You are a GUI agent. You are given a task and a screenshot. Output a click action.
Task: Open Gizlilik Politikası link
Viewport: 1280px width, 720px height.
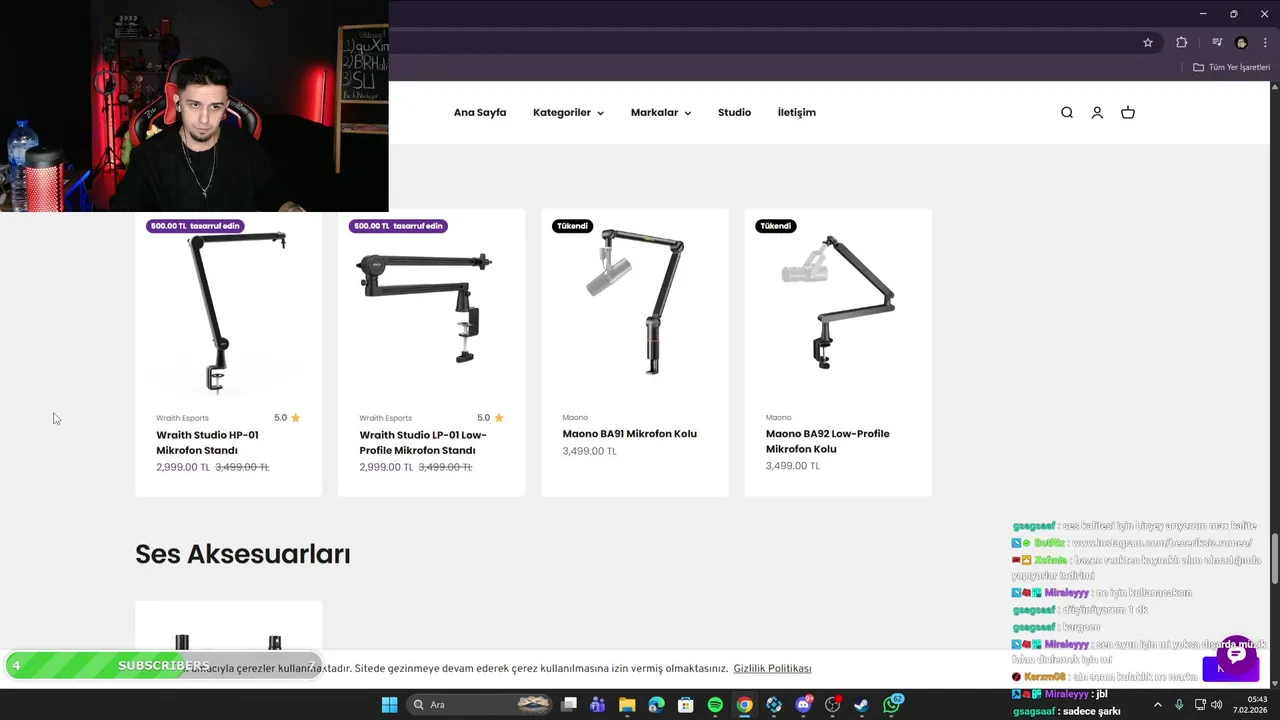tap(772, 668)
